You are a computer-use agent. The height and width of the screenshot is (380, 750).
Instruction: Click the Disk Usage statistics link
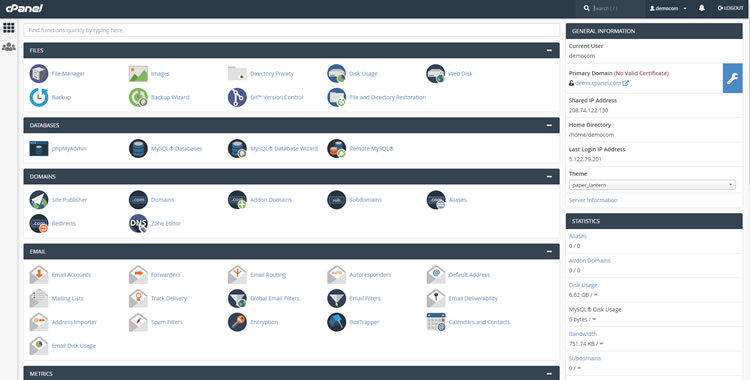point(583,285)
